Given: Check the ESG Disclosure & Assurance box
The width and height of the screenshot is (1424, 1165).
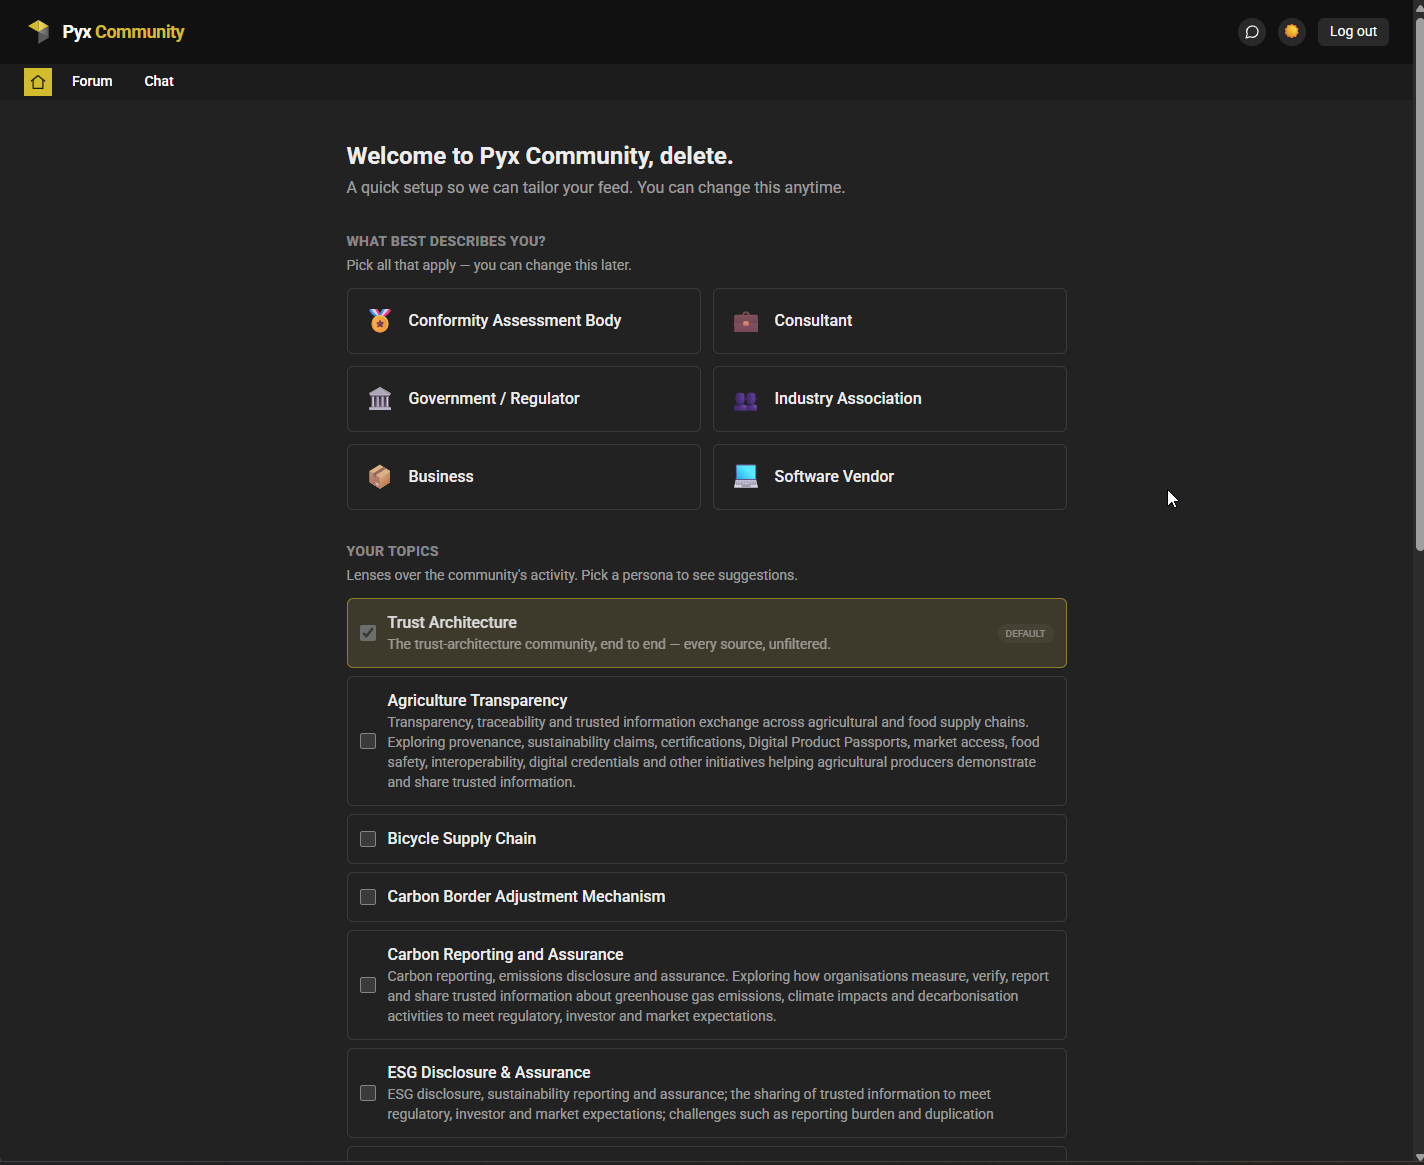Looking at the screenshot, I should (368, 1093).
